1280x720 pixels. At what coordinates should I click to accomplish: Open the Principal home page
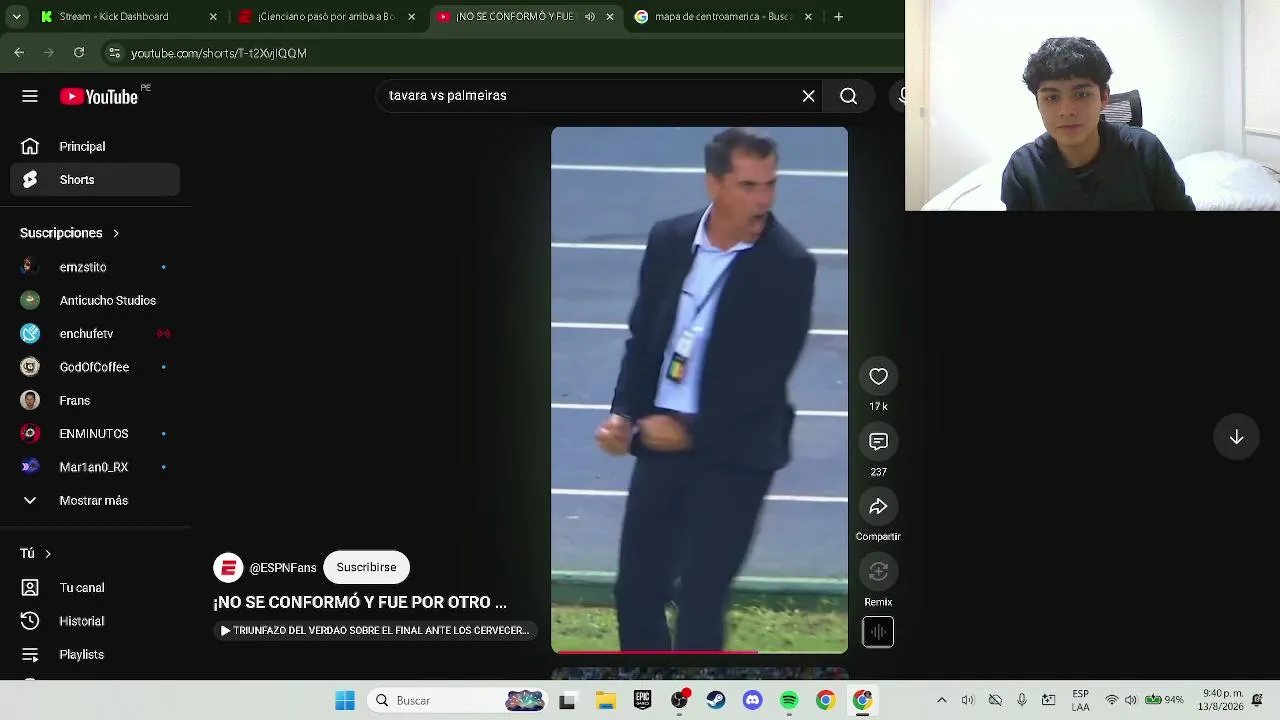(x=95, y=146)
